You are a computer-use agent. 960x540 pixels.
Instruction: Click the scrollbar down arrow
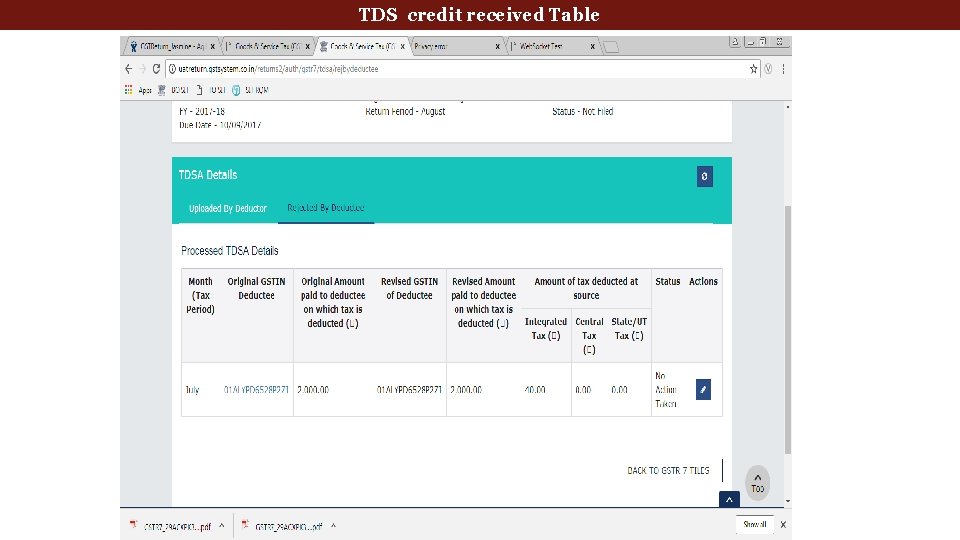787,501
